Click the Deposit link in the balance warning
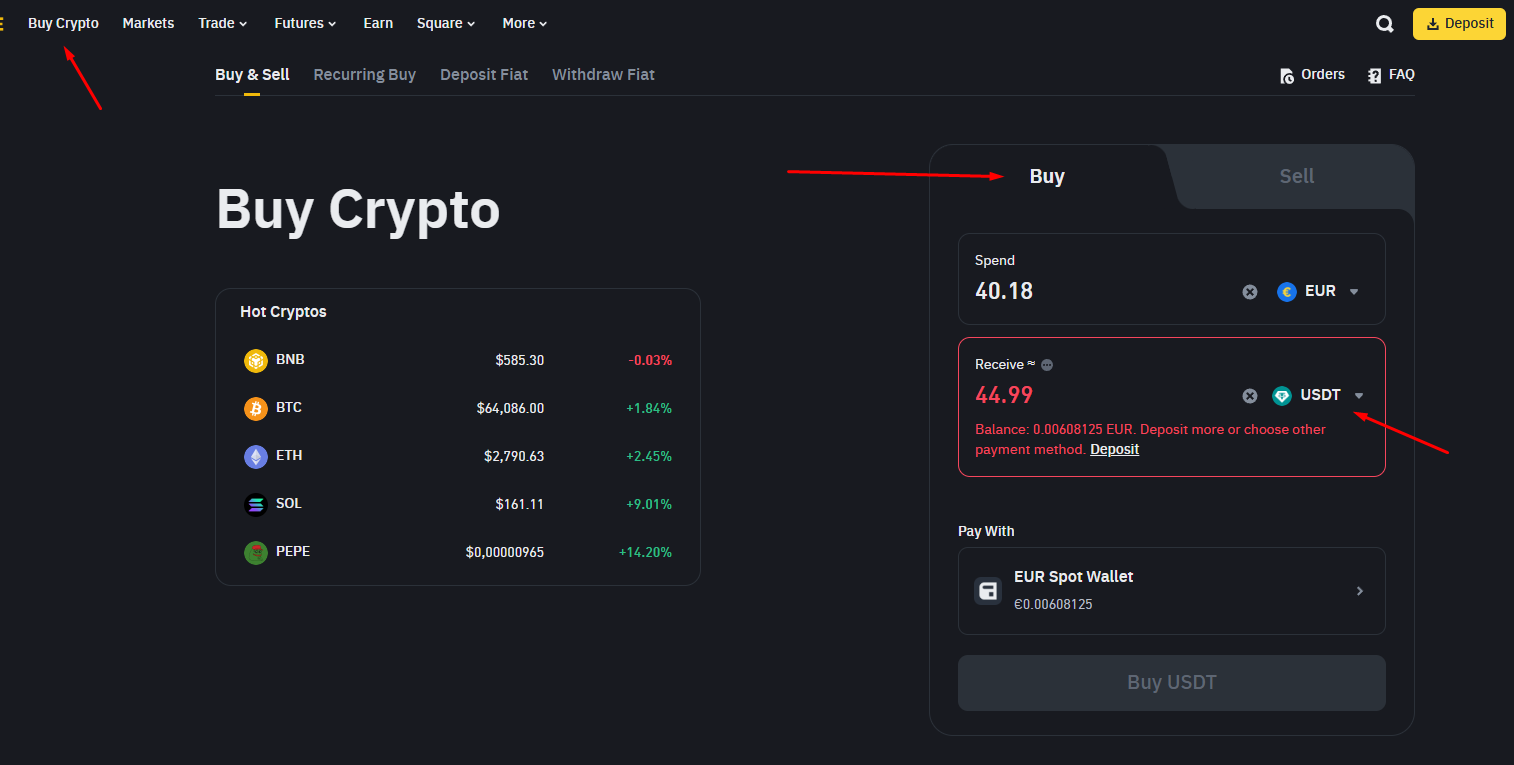1514x765 pixels. pos(1114,450)
